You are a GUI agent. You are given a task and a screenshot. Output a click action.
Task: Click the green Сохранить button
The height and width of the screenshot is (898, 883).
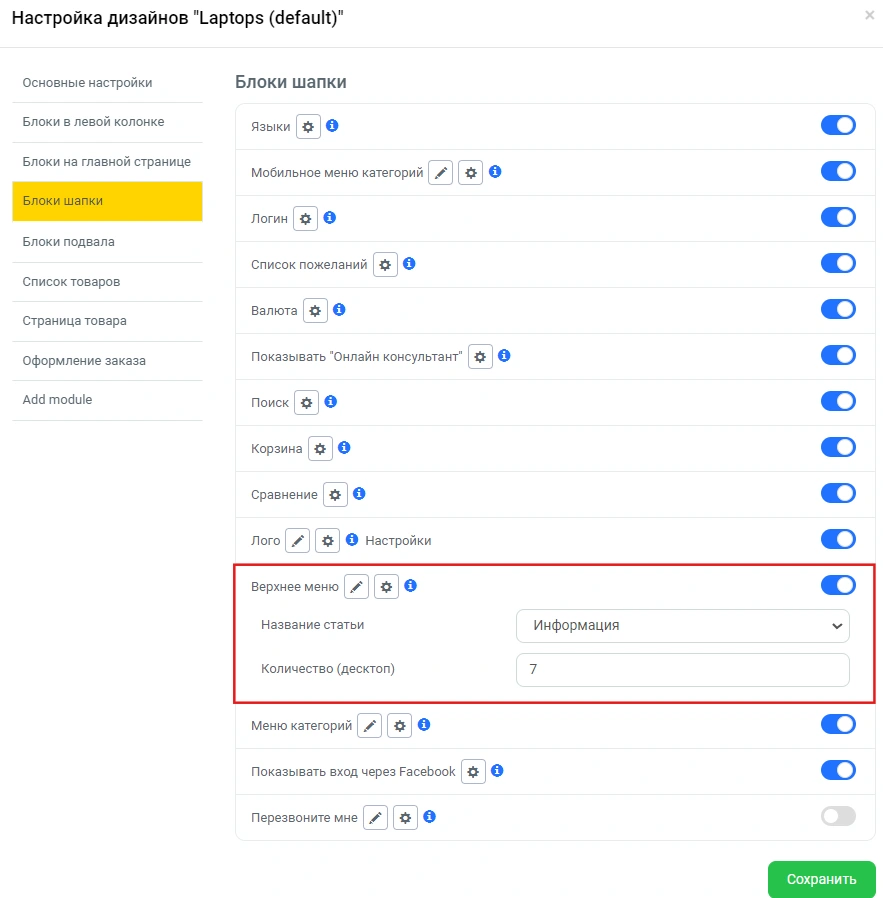click(821, 880)
